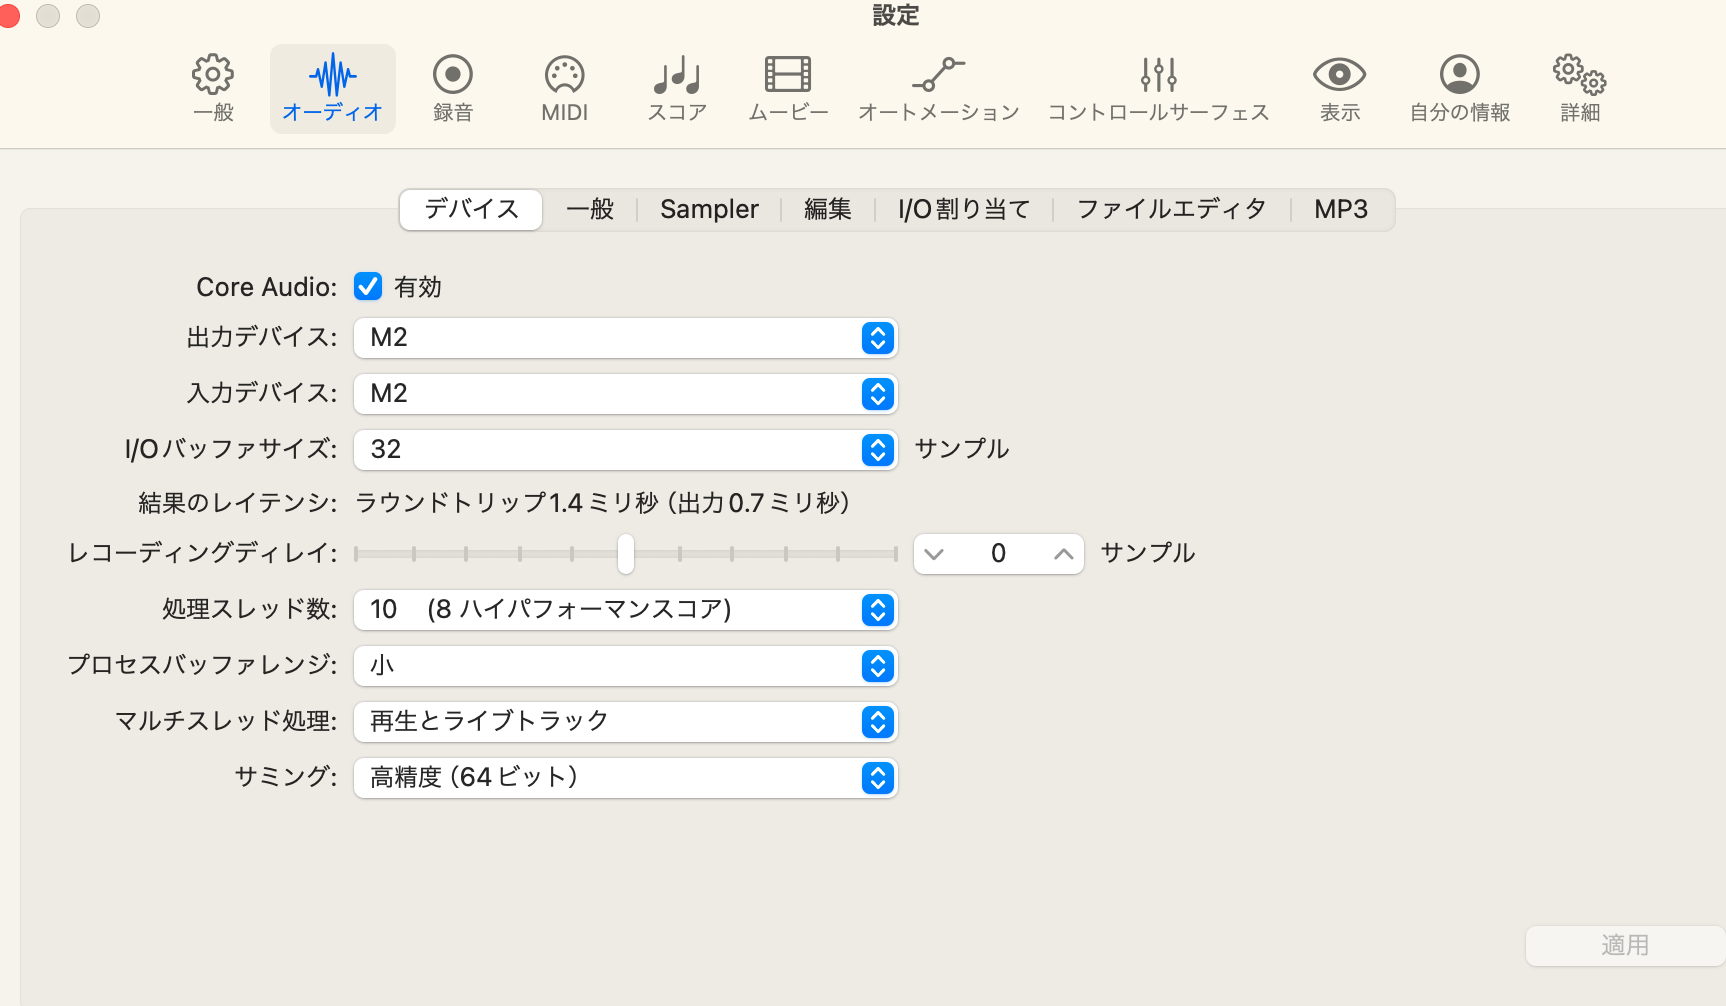Open the I/Oバッファサイズ dropdown

pos(626,450)
